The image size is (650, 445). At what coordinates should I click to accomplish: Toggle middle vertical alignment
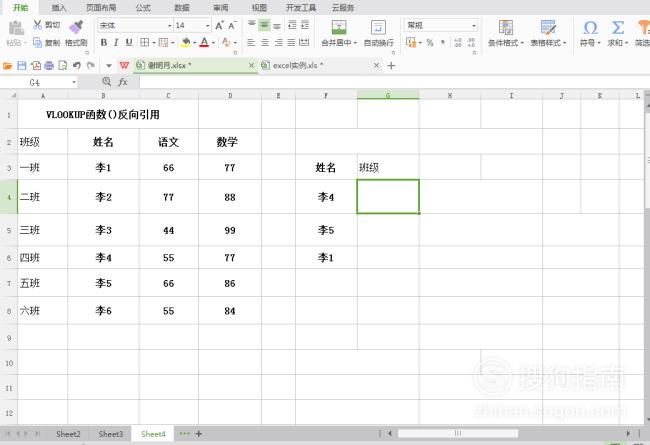coord(264,25)
